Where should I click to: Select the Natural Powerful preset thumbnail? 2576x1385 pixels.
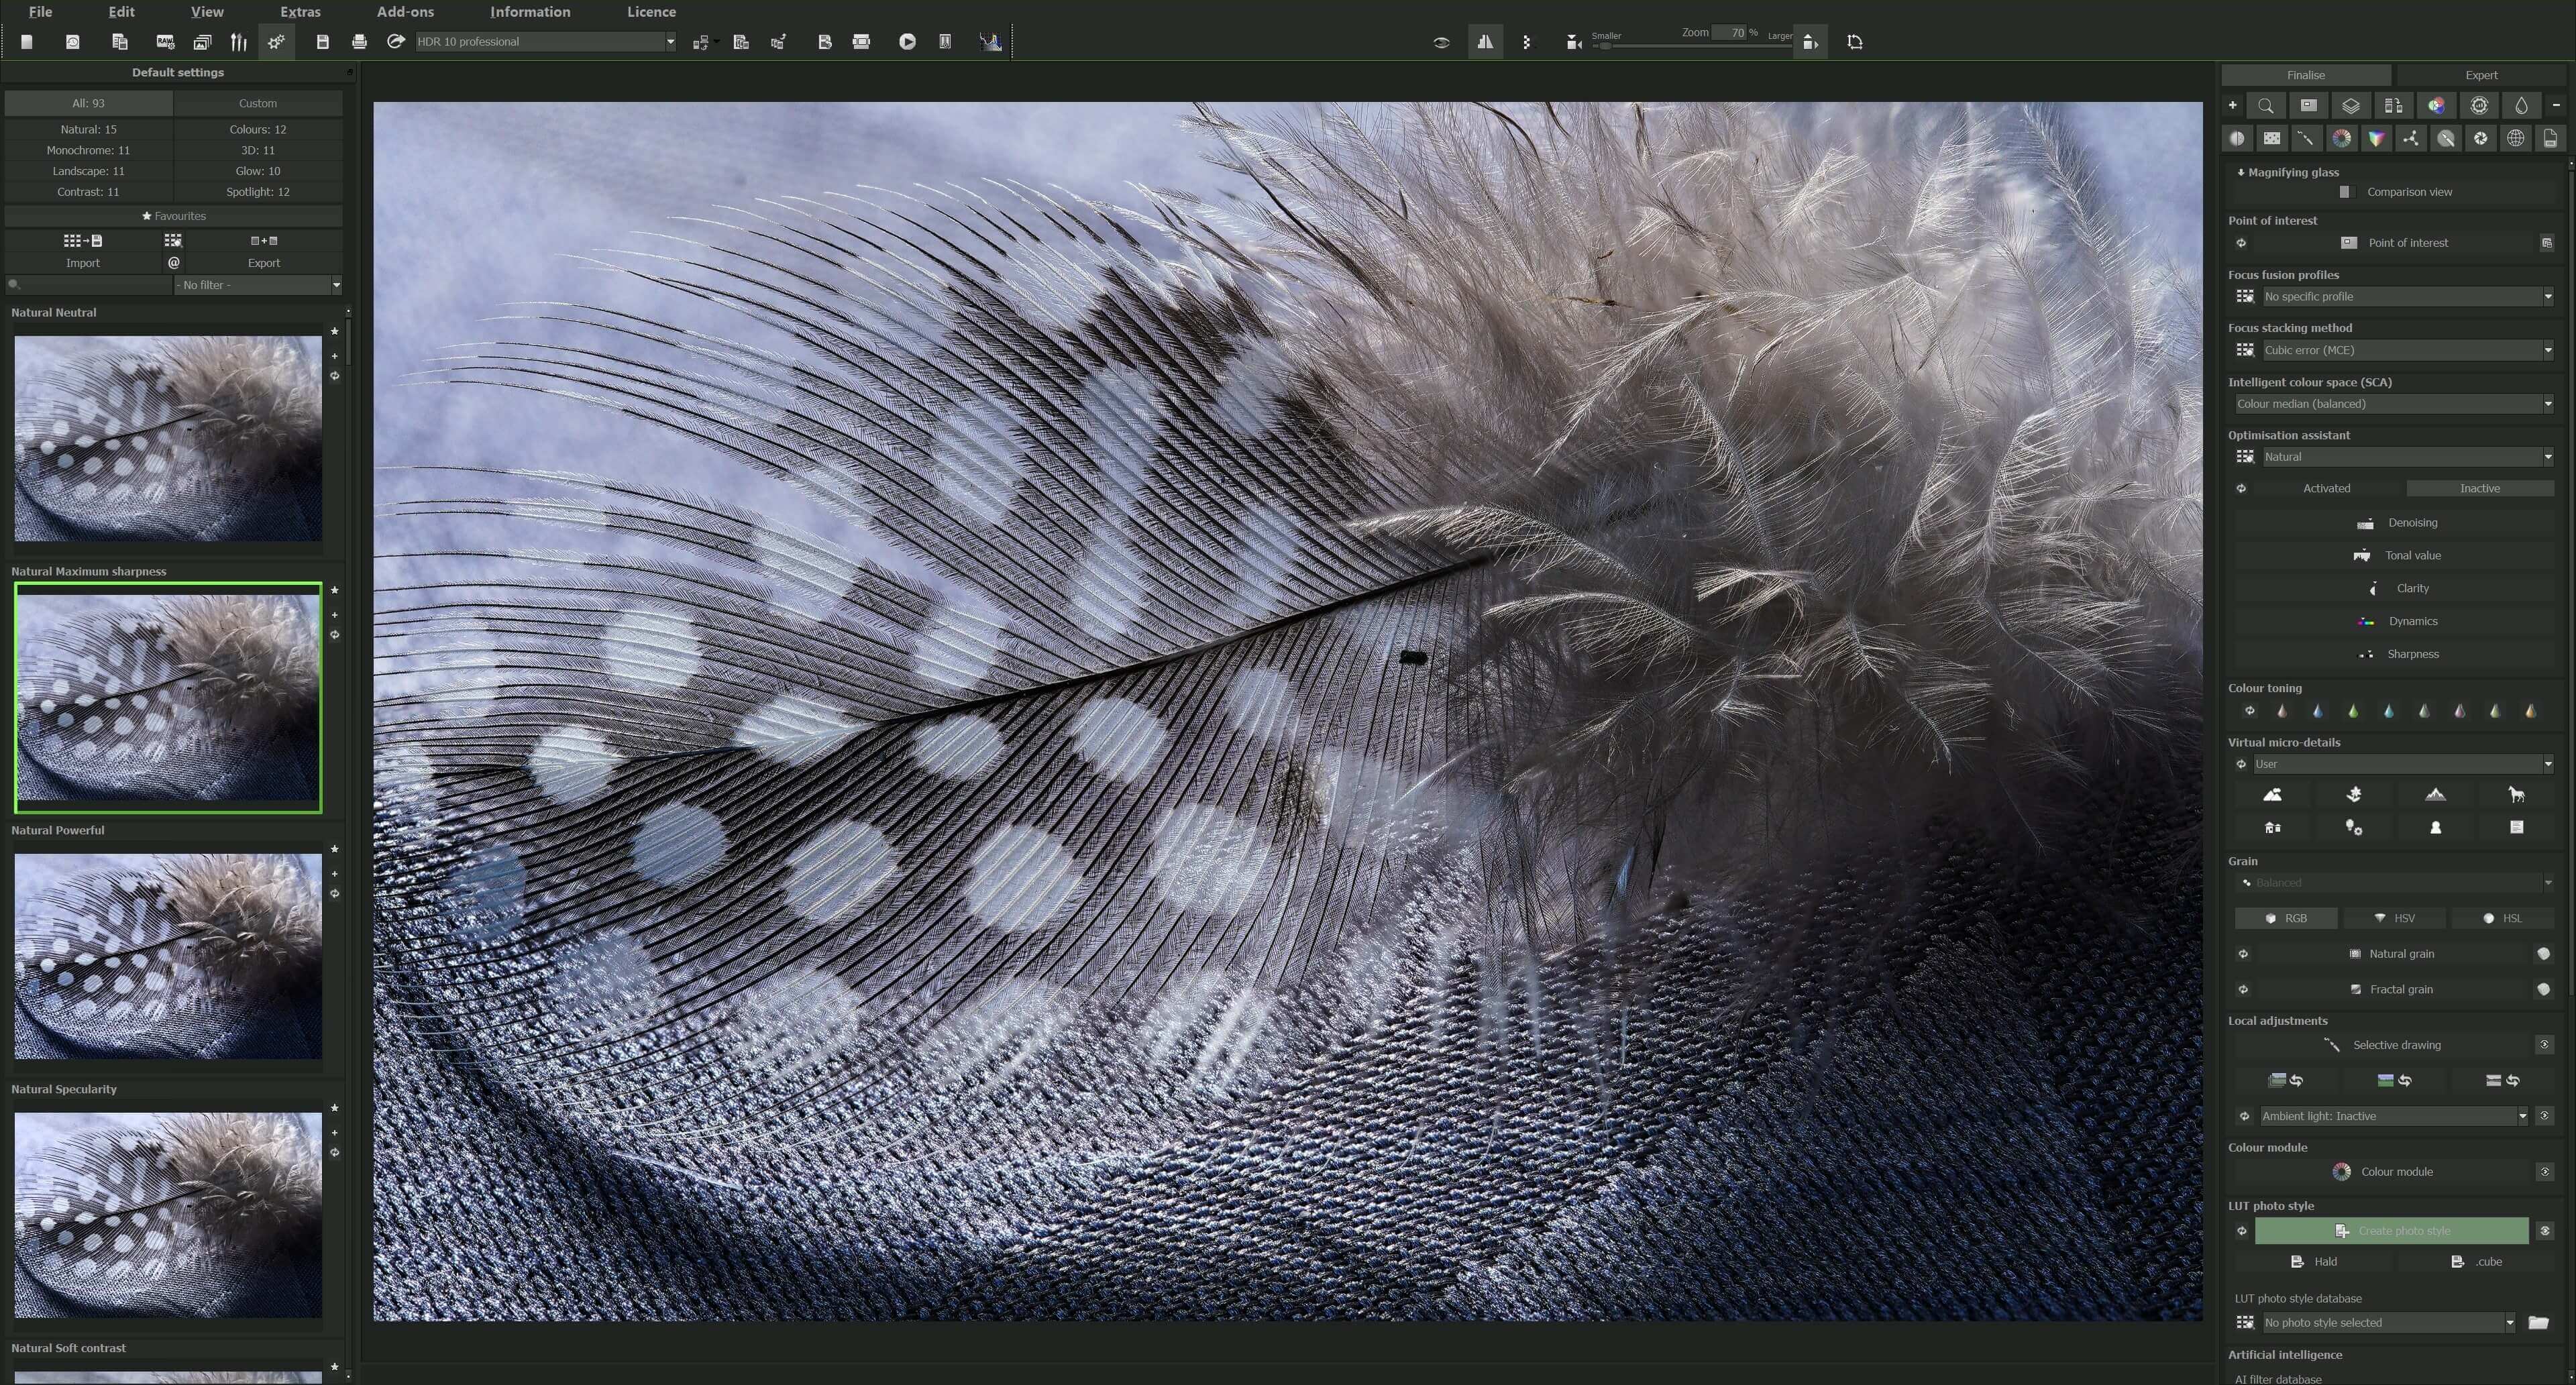(168, 955)
